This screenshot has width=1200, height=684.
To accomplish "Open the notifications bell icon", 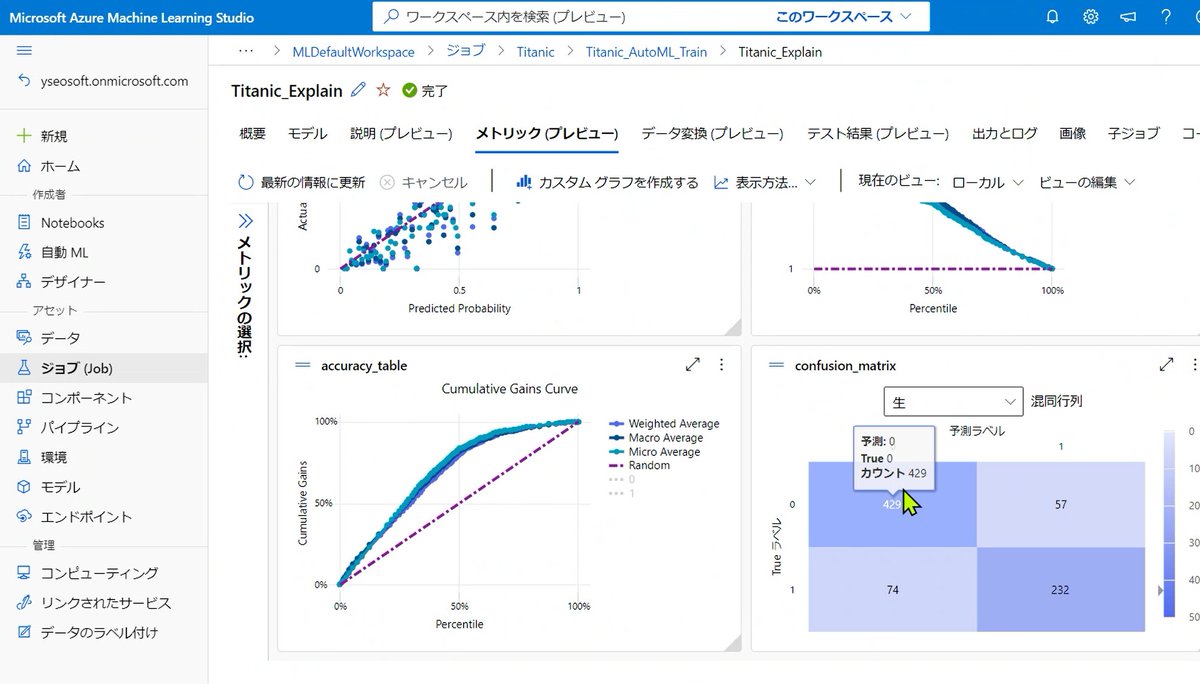I will tap(1052, 17).
